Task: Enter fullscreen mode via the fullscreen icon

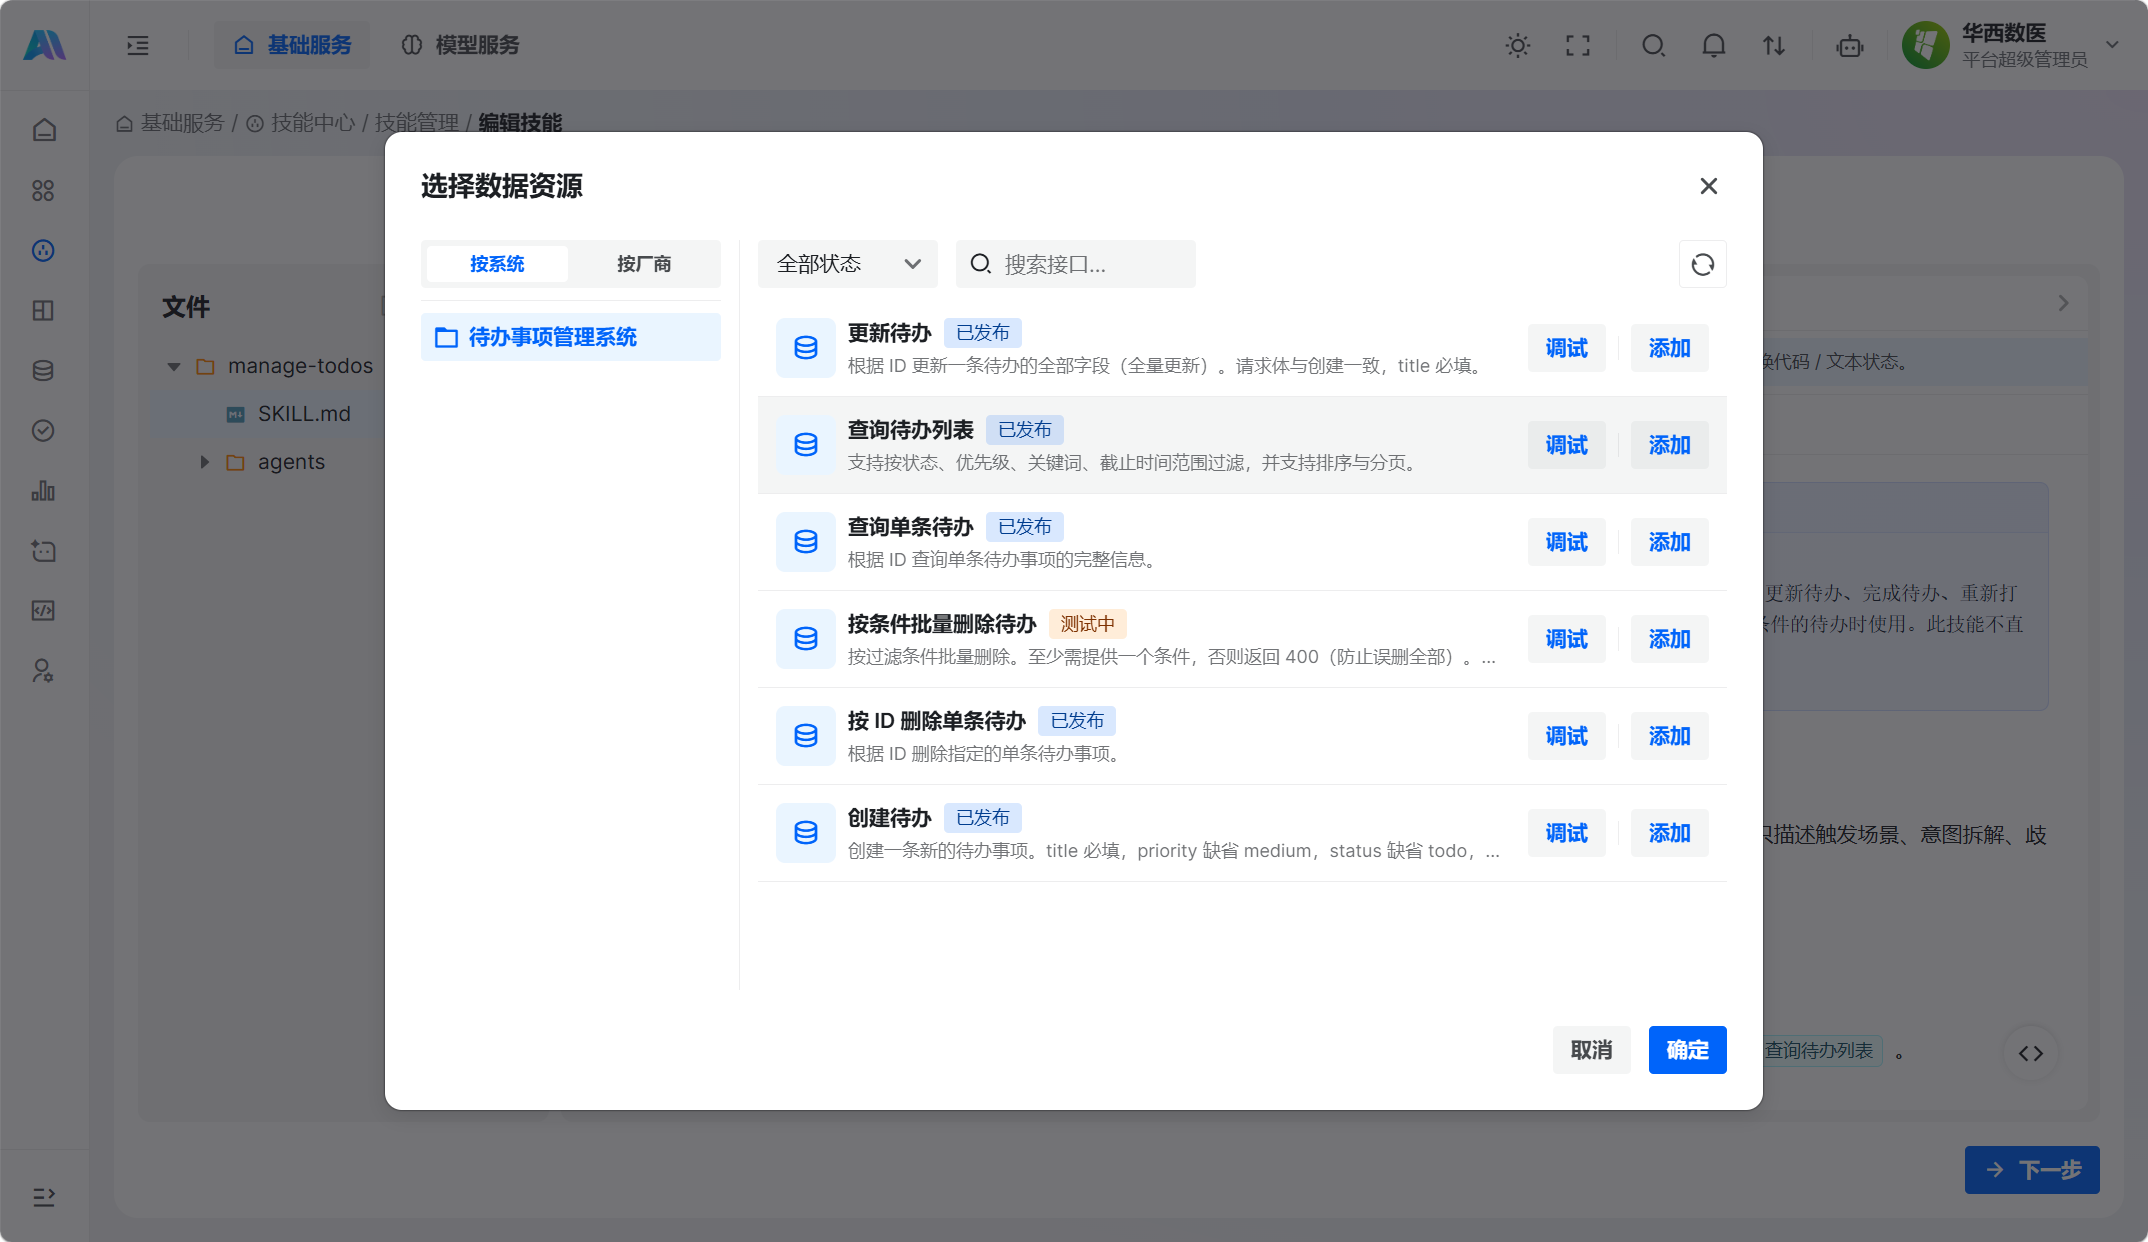Action: pyautogui.click(x=1578, y=45)
